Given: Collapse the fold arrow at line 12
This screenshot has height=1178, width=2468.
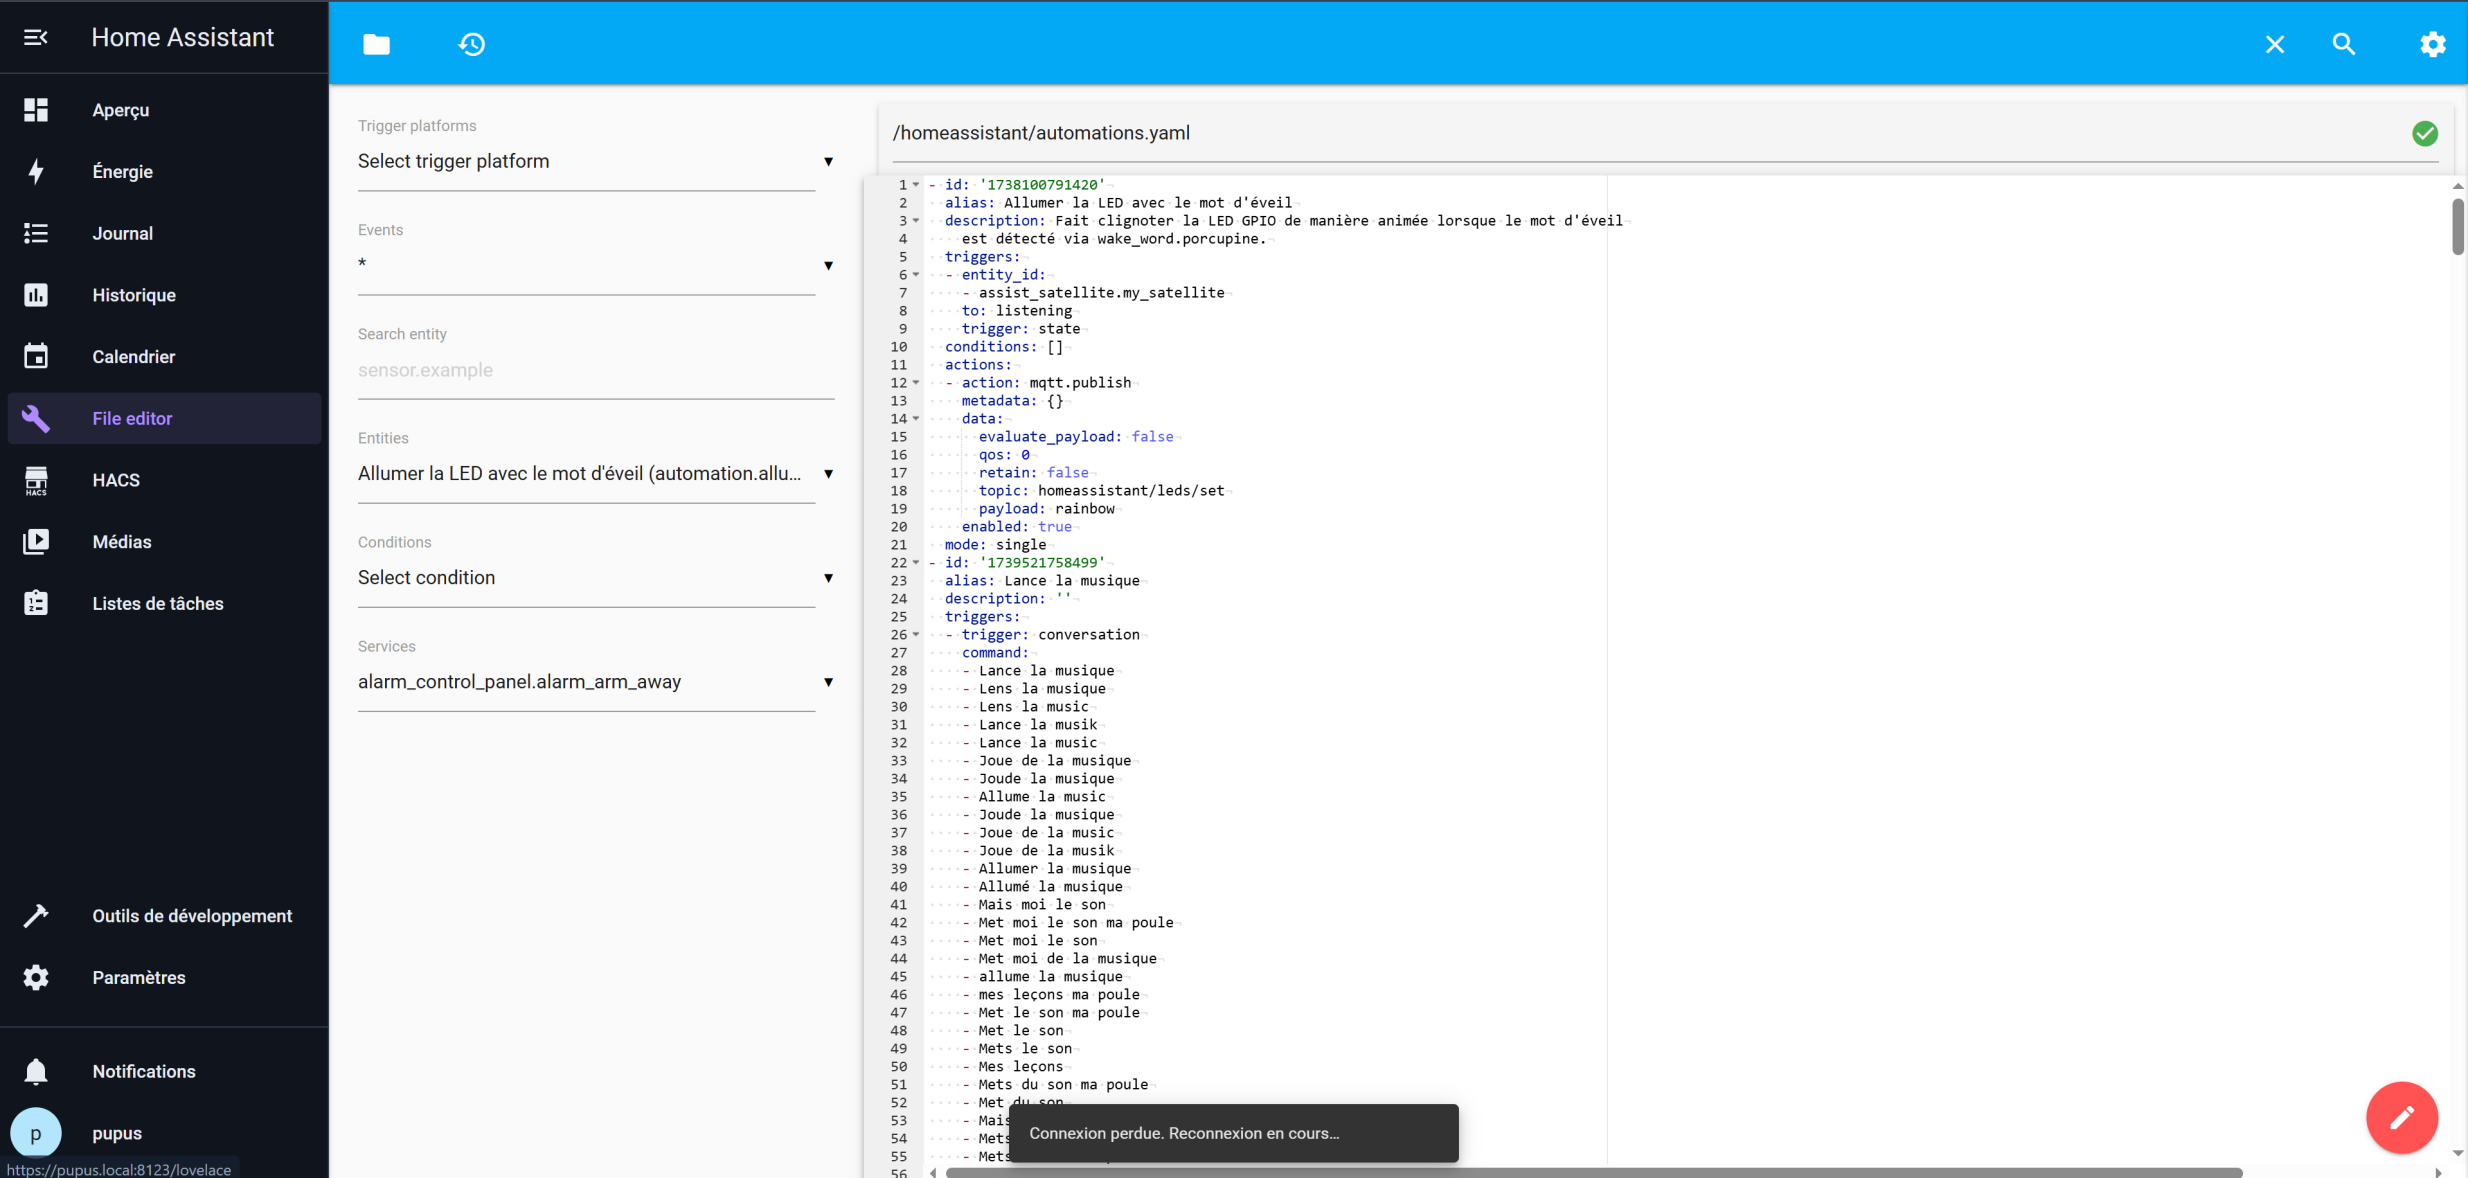Looking at the screenshot, I should [x=916, y=382].
